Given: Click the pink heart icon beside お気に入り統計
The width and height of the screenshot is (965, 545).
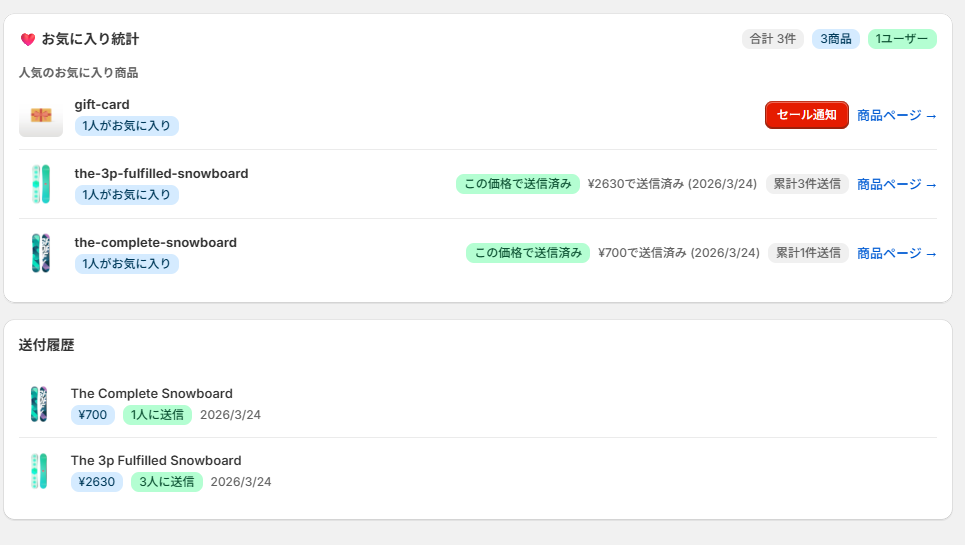Looking at the screenshot, I should pos(27,40).
